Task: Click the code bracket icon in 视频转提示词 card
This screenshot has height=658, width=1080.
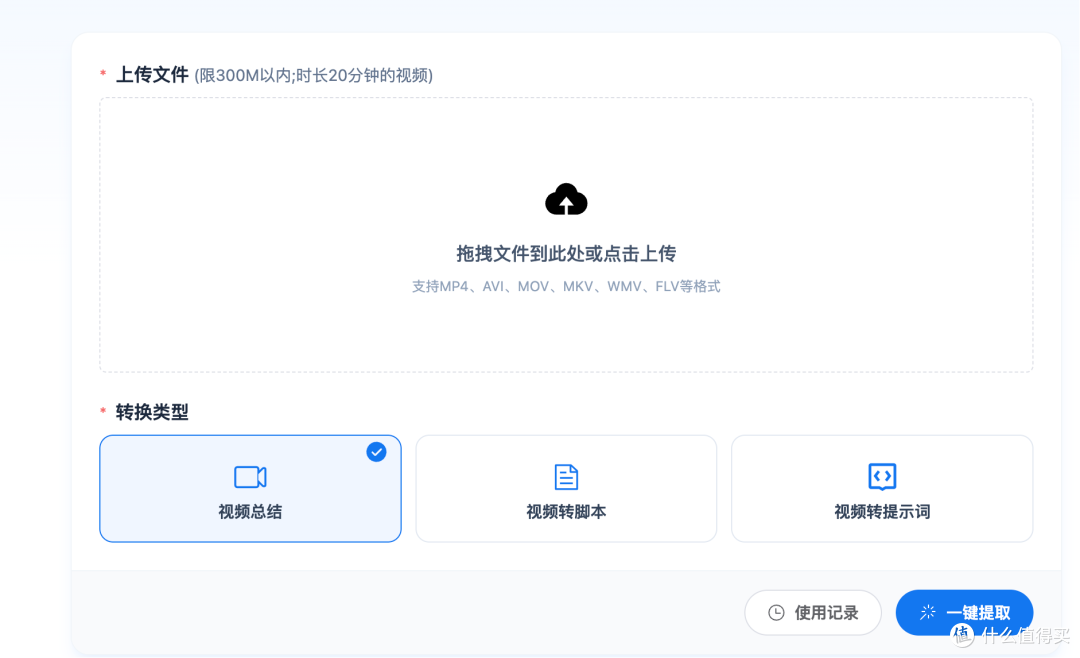Action: click(x=882, y=476)
